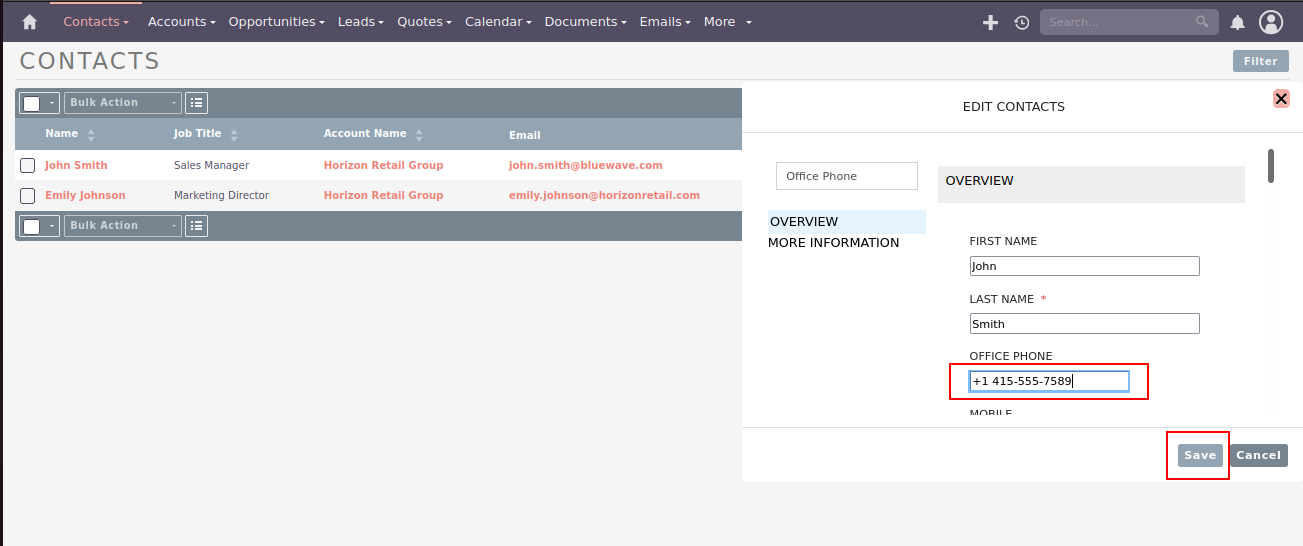
Task: Check the Emily Johnson row checkbox
Action: pyautogui.click(x=28, y=195)
